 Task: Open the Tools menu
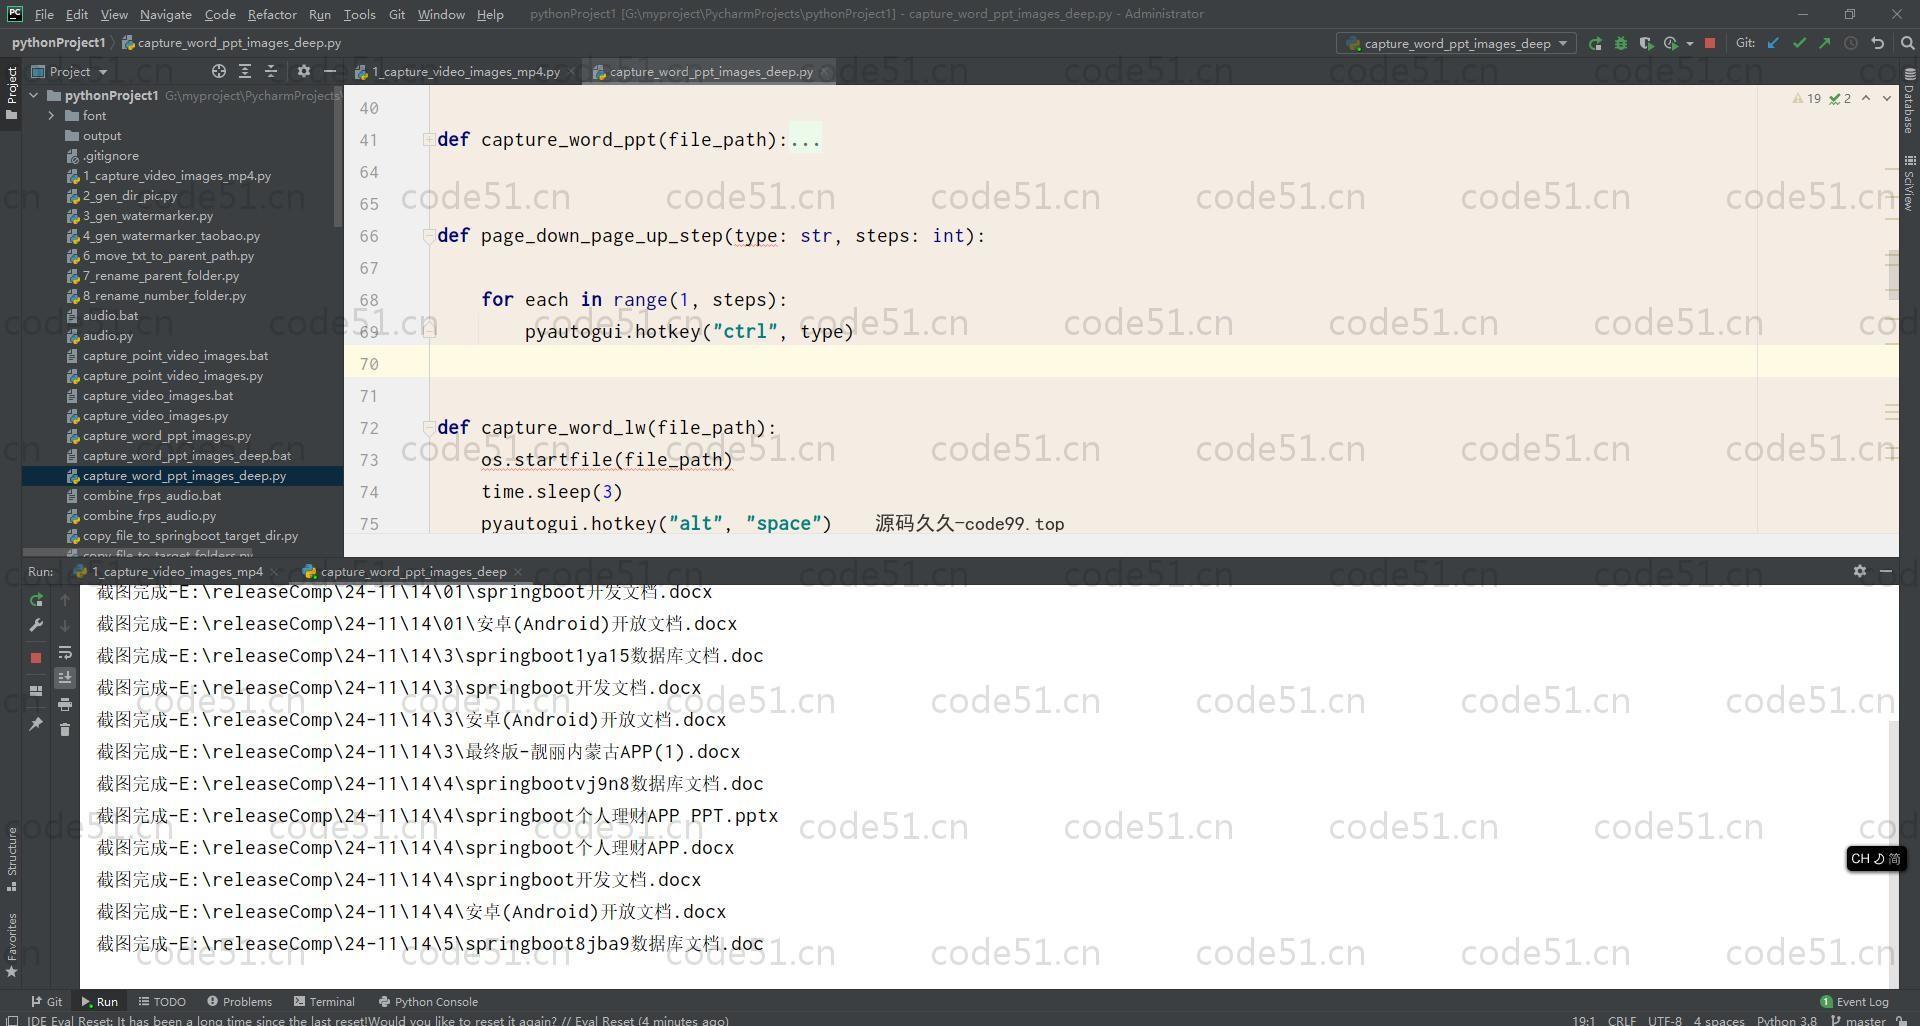point(359,14)
